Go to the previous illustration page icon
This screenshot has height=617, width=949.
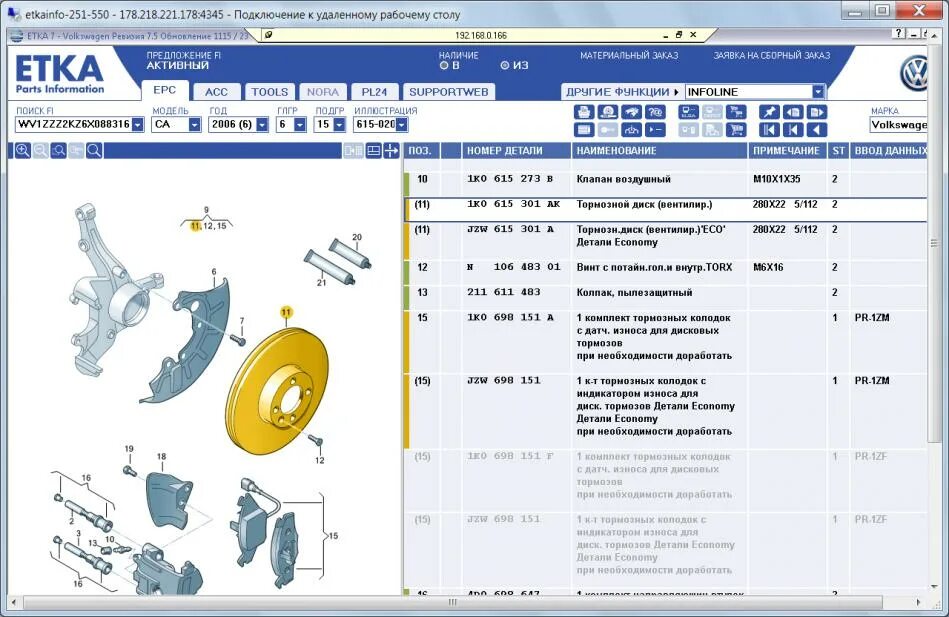793,112
